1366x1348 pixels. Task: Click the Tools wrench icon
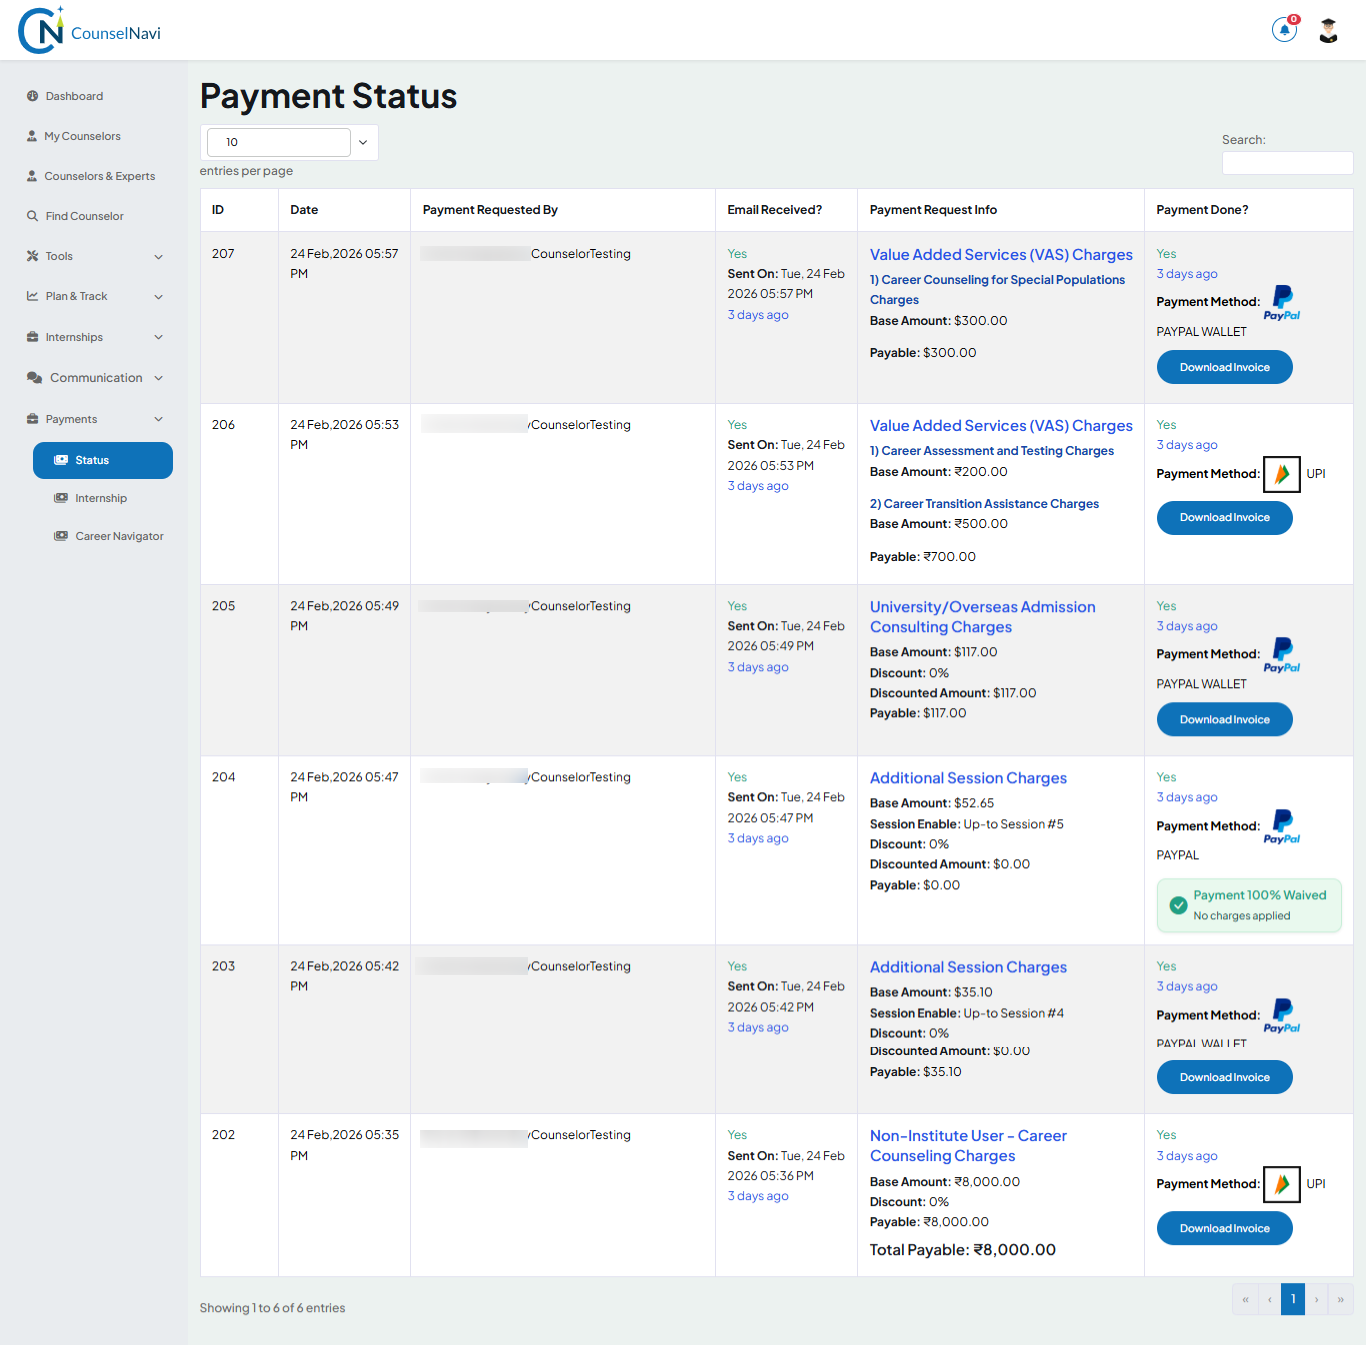click(32, 256)
